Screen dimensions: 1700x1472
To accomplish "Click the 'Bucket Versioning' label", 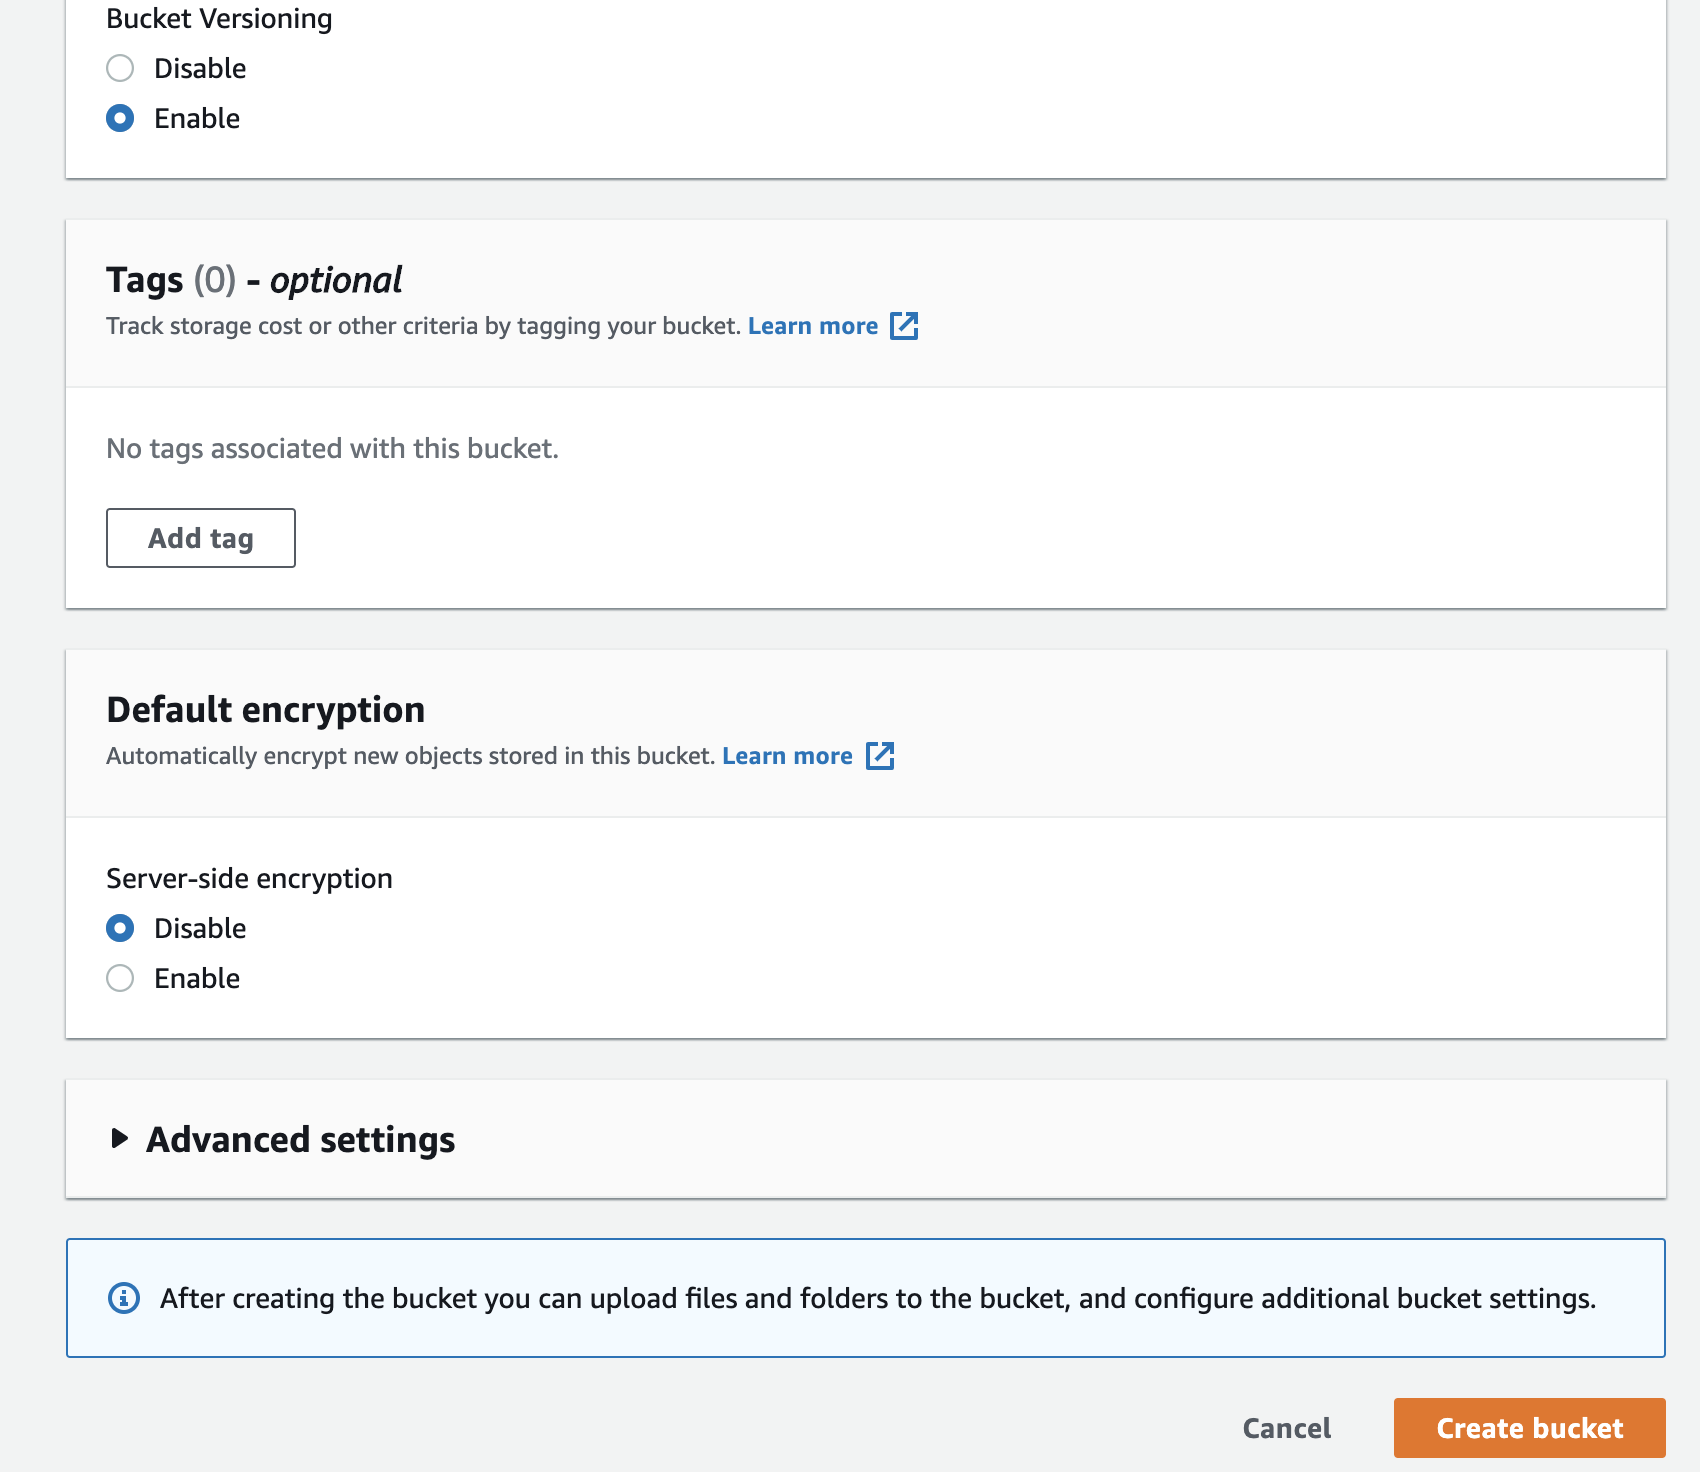I will (219, 18).
